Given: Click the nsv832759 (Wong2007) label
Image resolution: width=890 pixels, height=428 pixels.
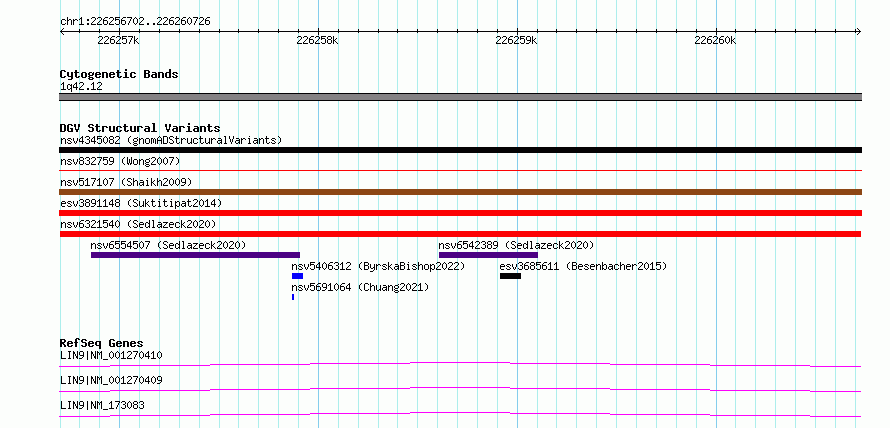Looking at the screenshot, I should (120, 161).
